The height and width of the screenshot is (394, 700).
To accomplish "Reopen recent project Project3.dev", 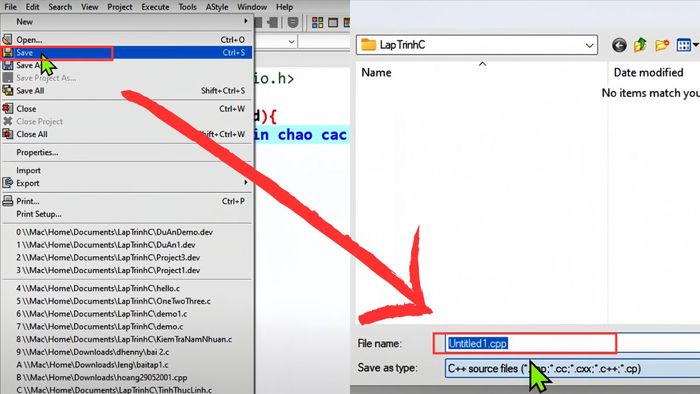I will 126,257.
